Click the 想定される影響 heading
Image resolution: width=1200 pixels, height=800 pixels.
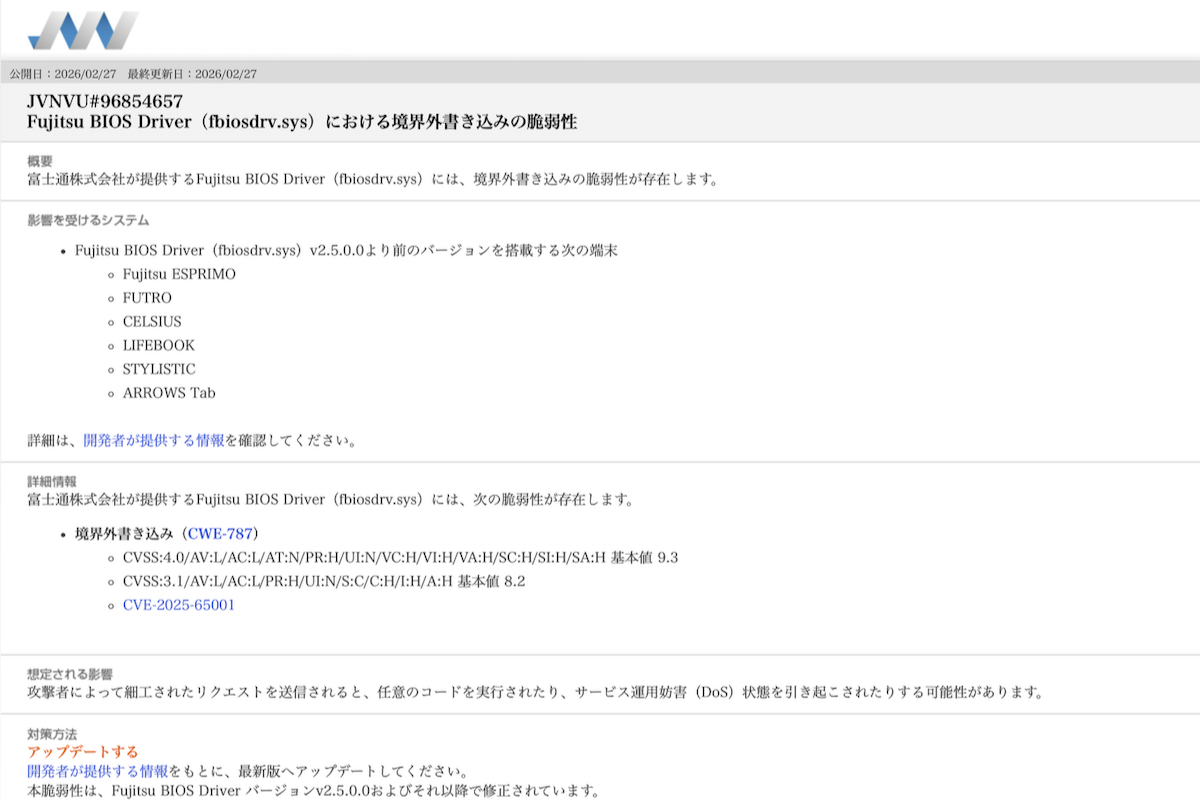pos(70,675)
